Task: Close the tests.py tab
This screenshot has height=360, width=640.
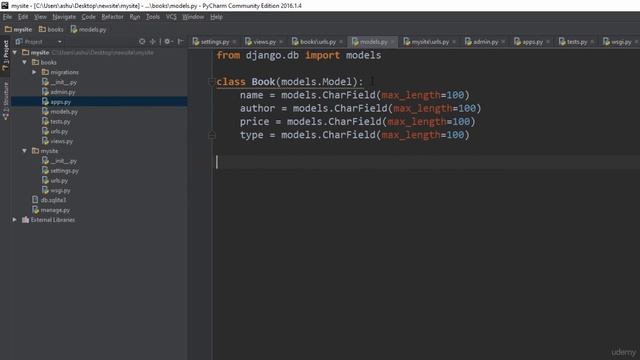Action: (x=592, y=42)
